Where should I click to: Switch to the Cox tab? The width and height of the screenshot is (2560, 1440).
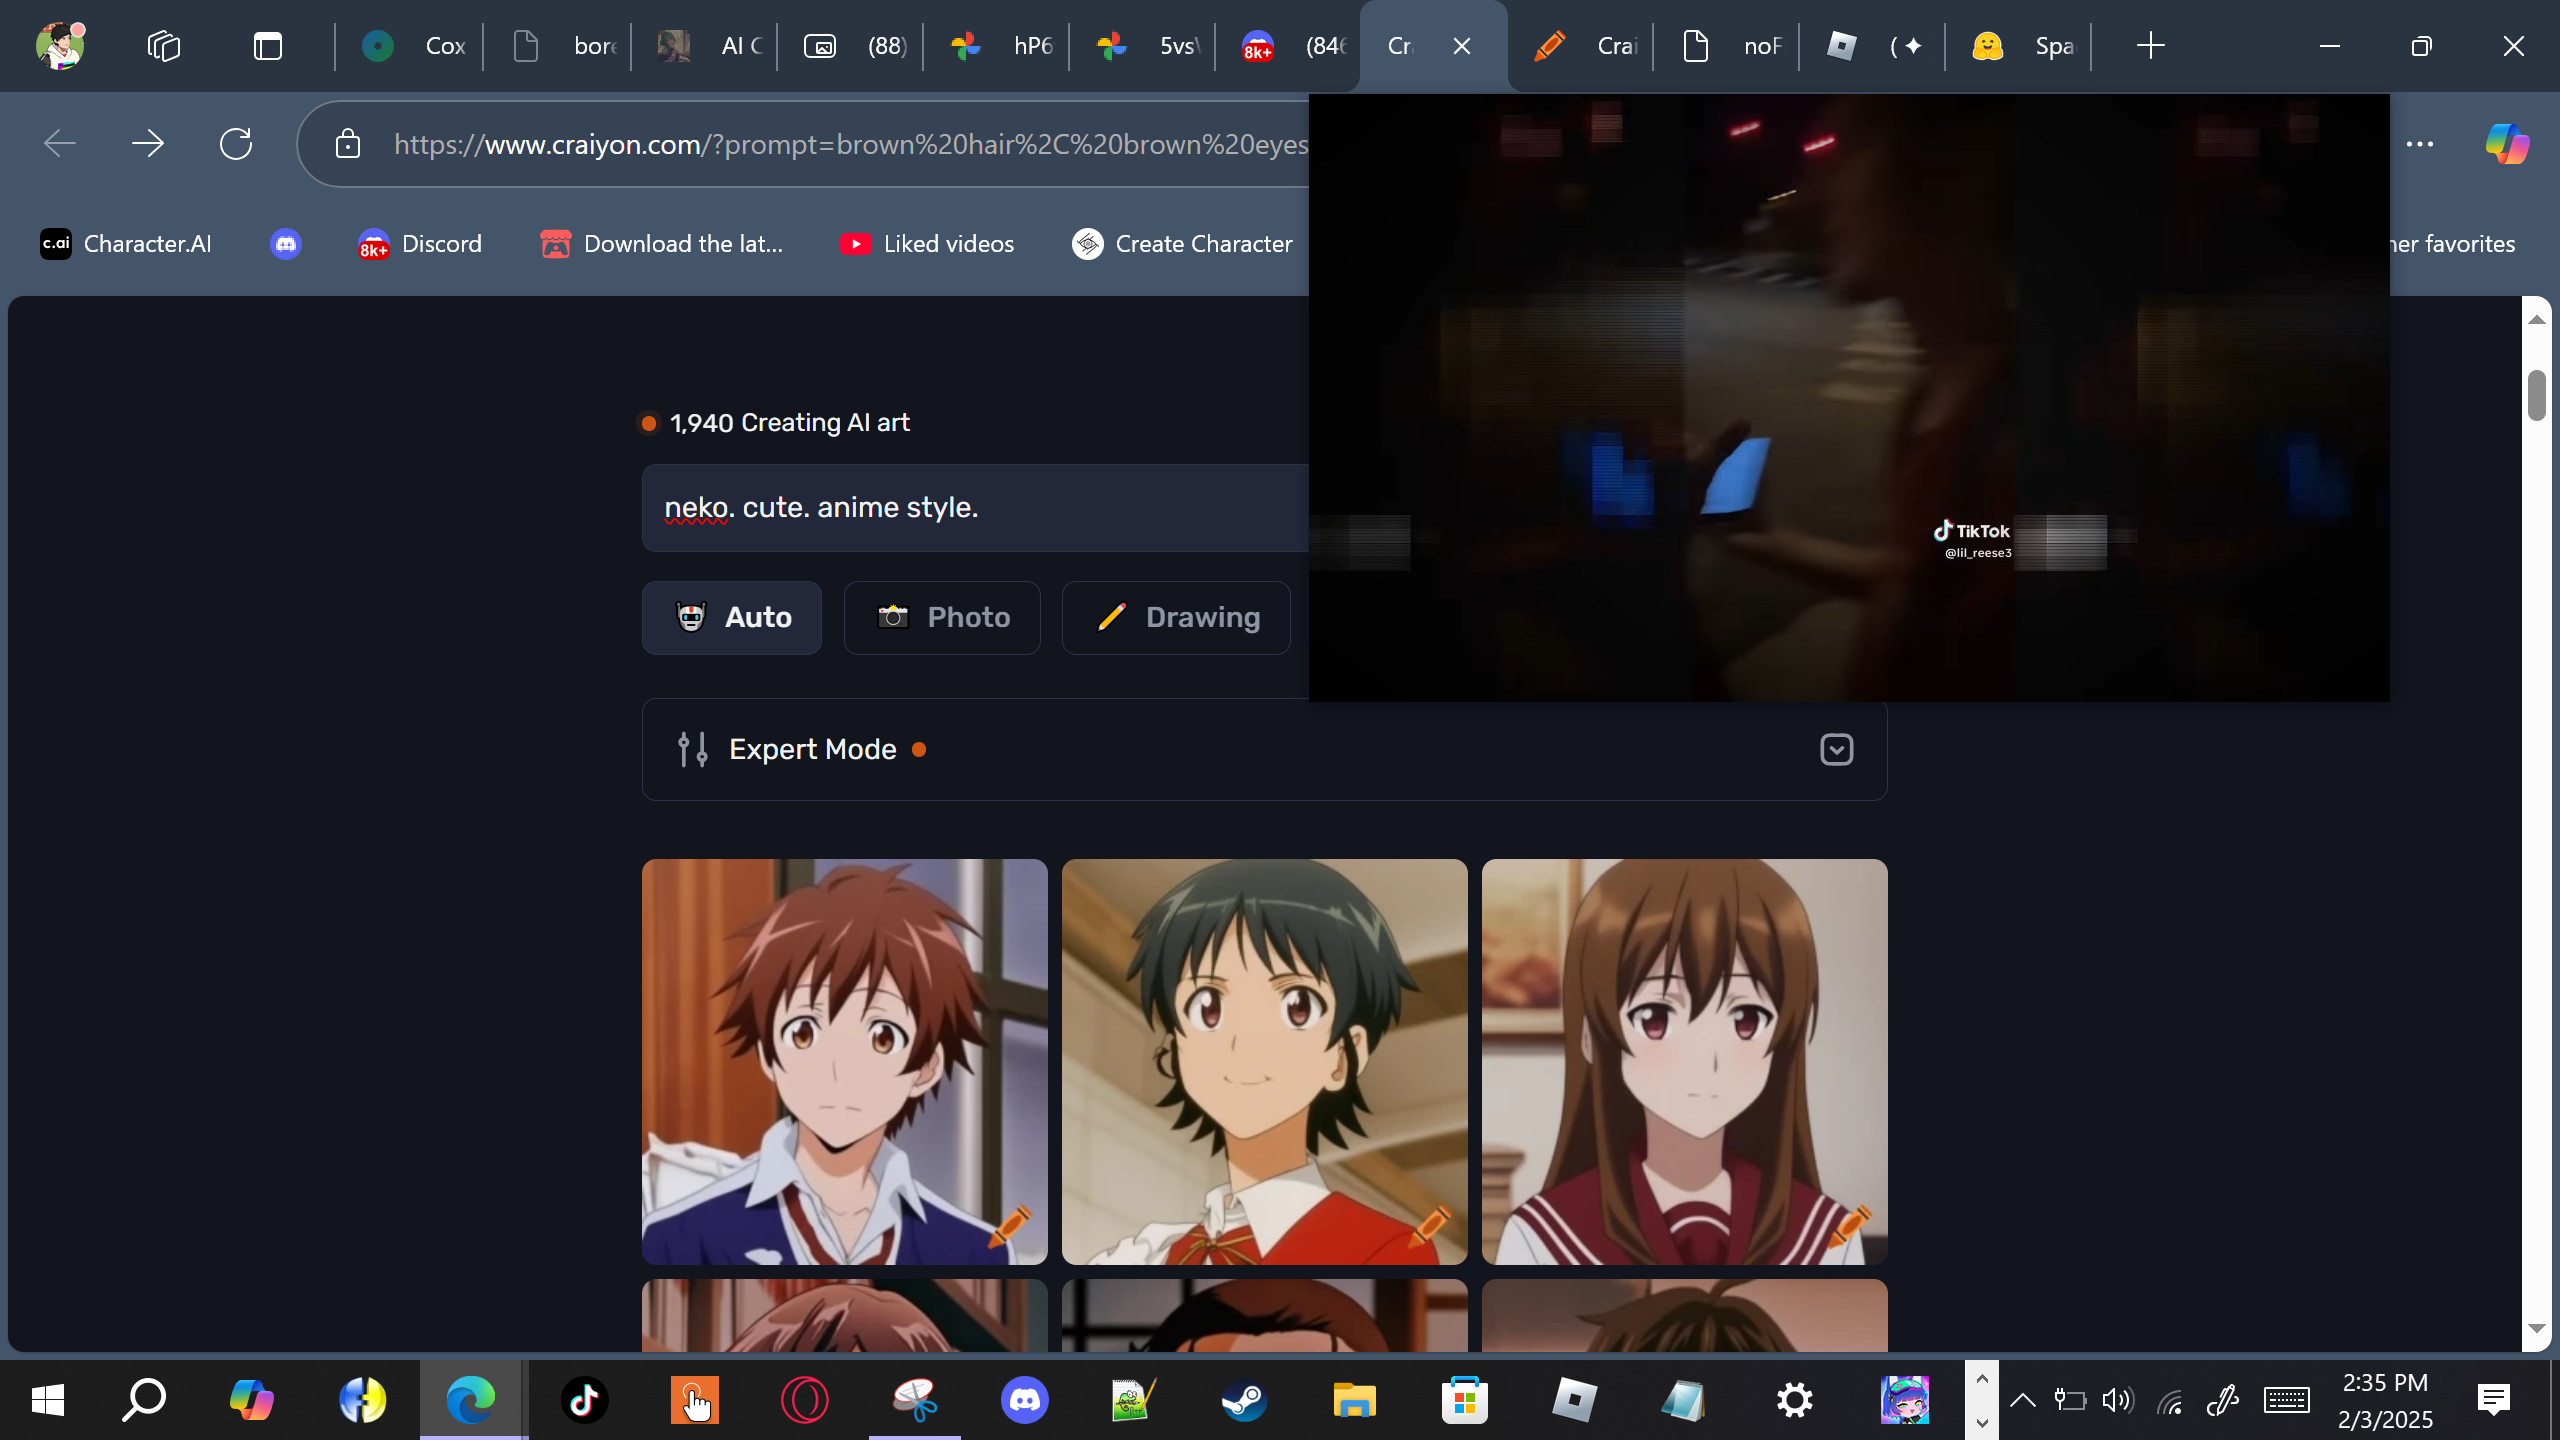[412, 46]
